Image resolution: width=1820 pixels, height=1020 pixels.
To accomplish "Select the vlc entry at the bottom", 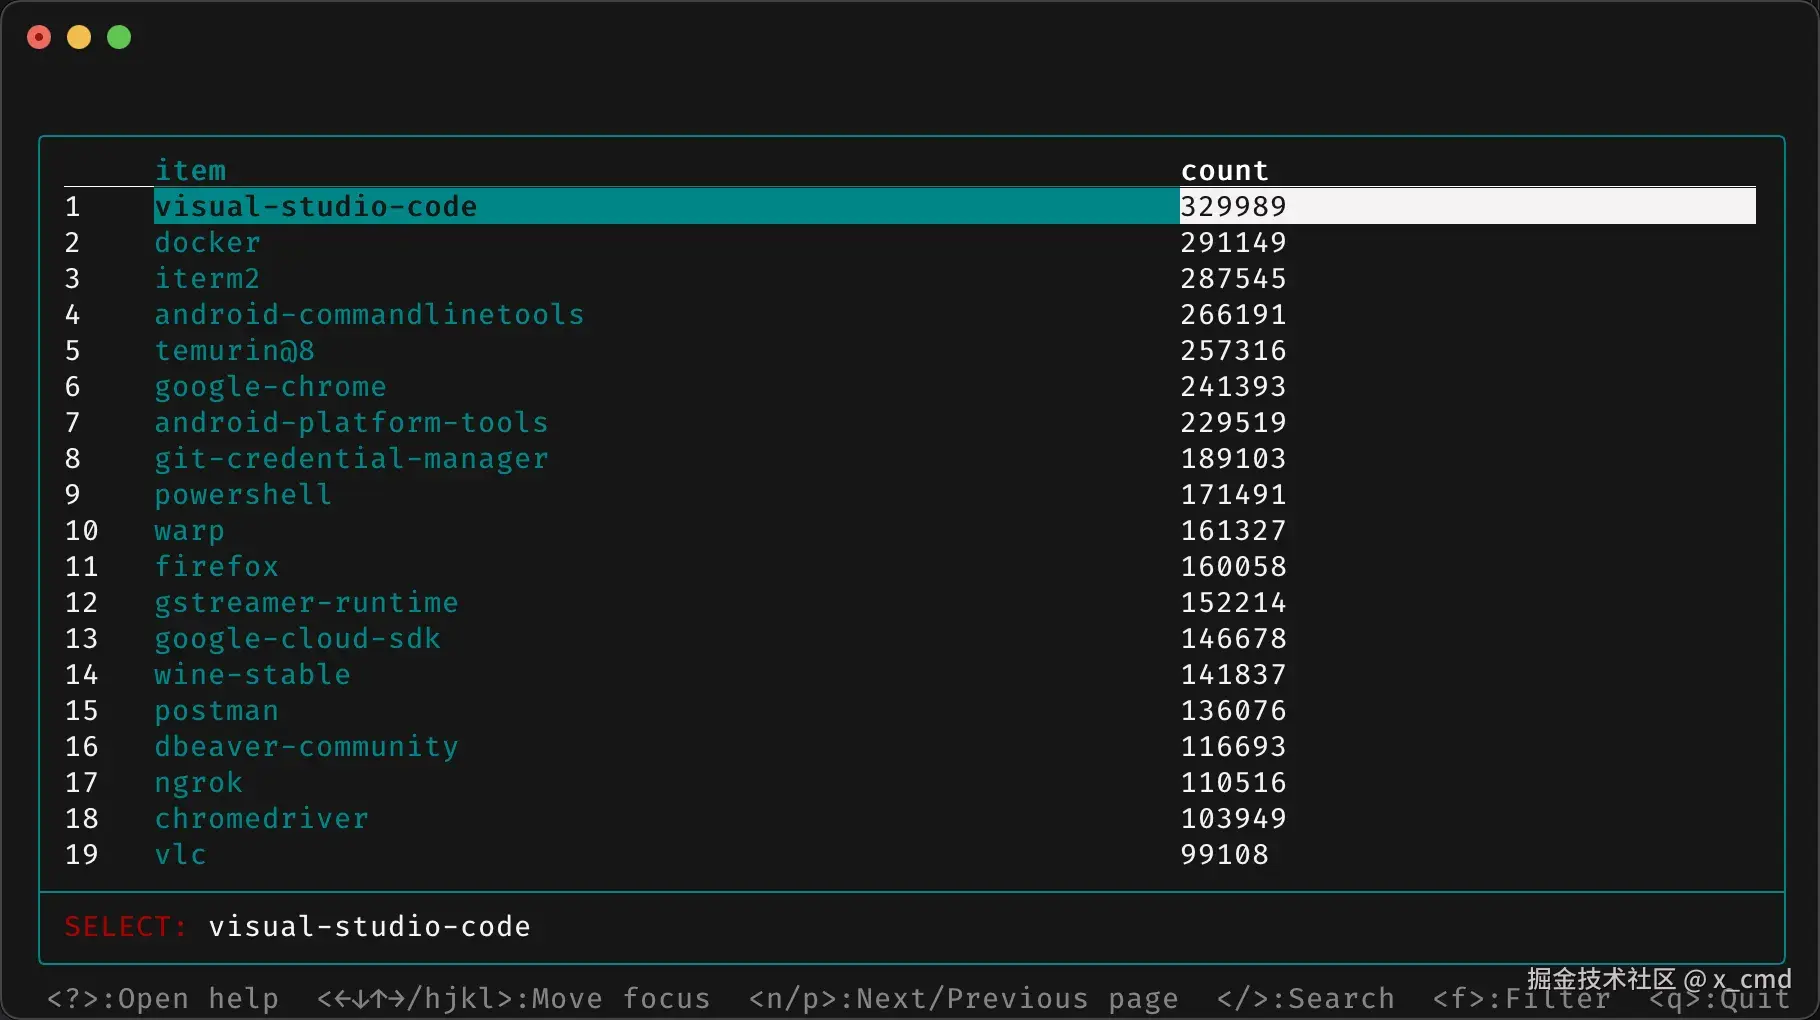I will (x=180, y=854).
